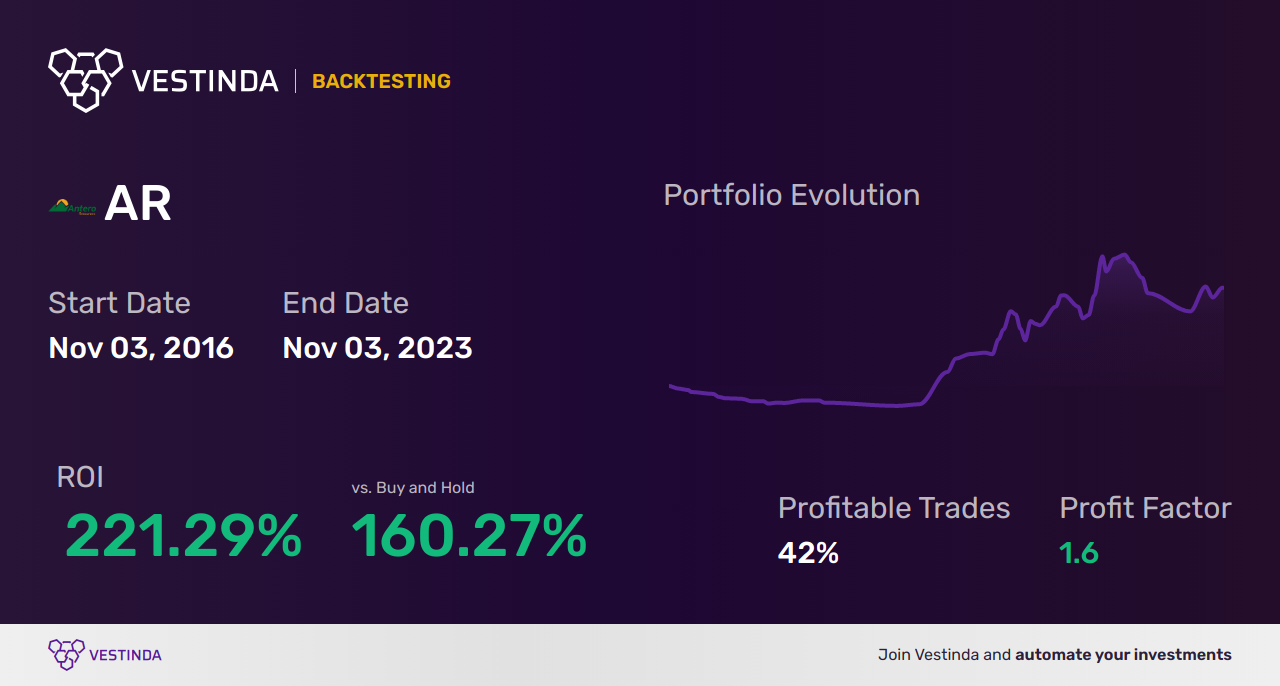Open the Join Vestinda footer link
This screenshot has width=1280, height=686.
tap(1055, 655)
